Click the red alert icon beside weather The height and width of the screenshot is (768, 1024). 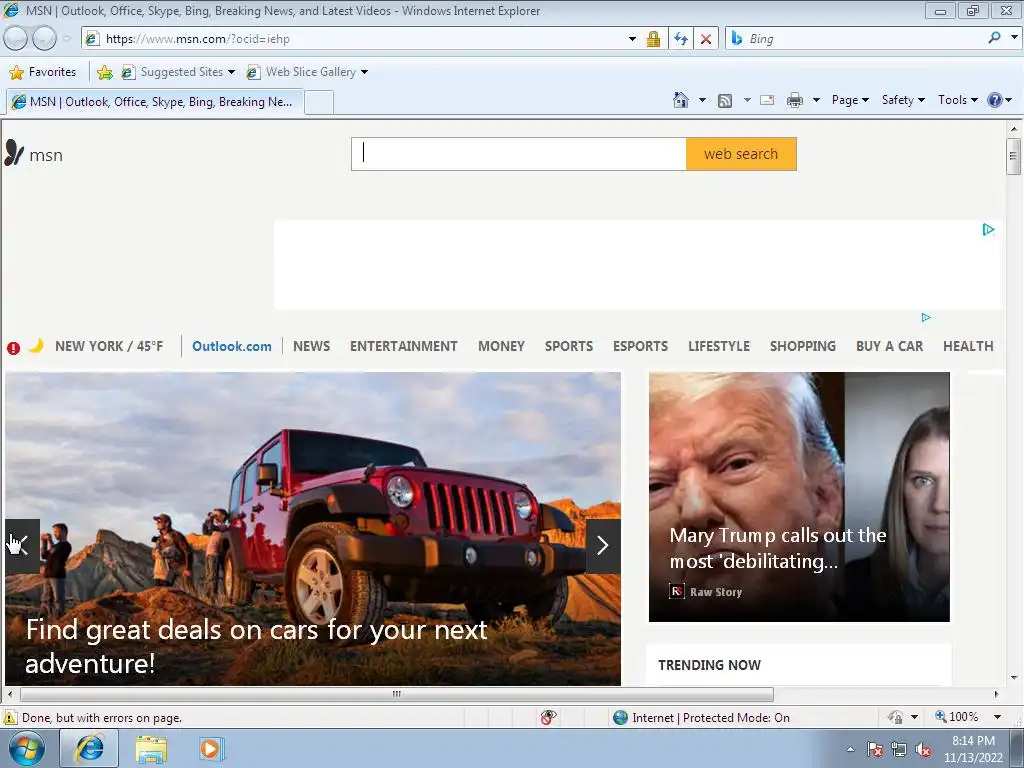click(13, 348)
